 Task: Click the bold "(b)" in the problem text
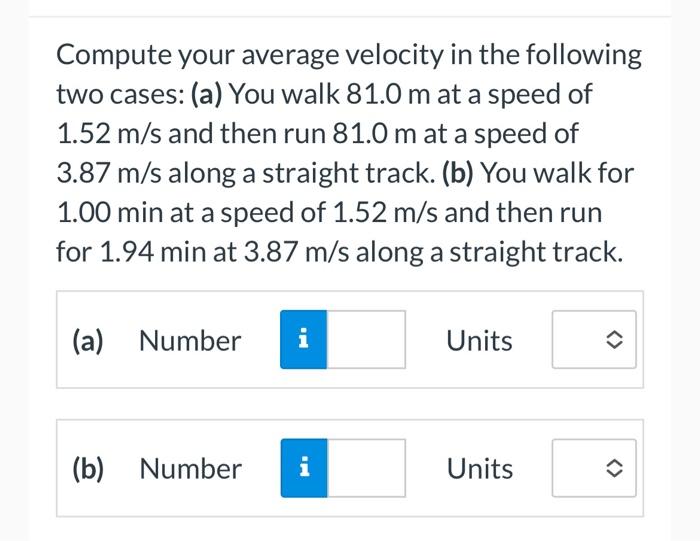[458, 173]
